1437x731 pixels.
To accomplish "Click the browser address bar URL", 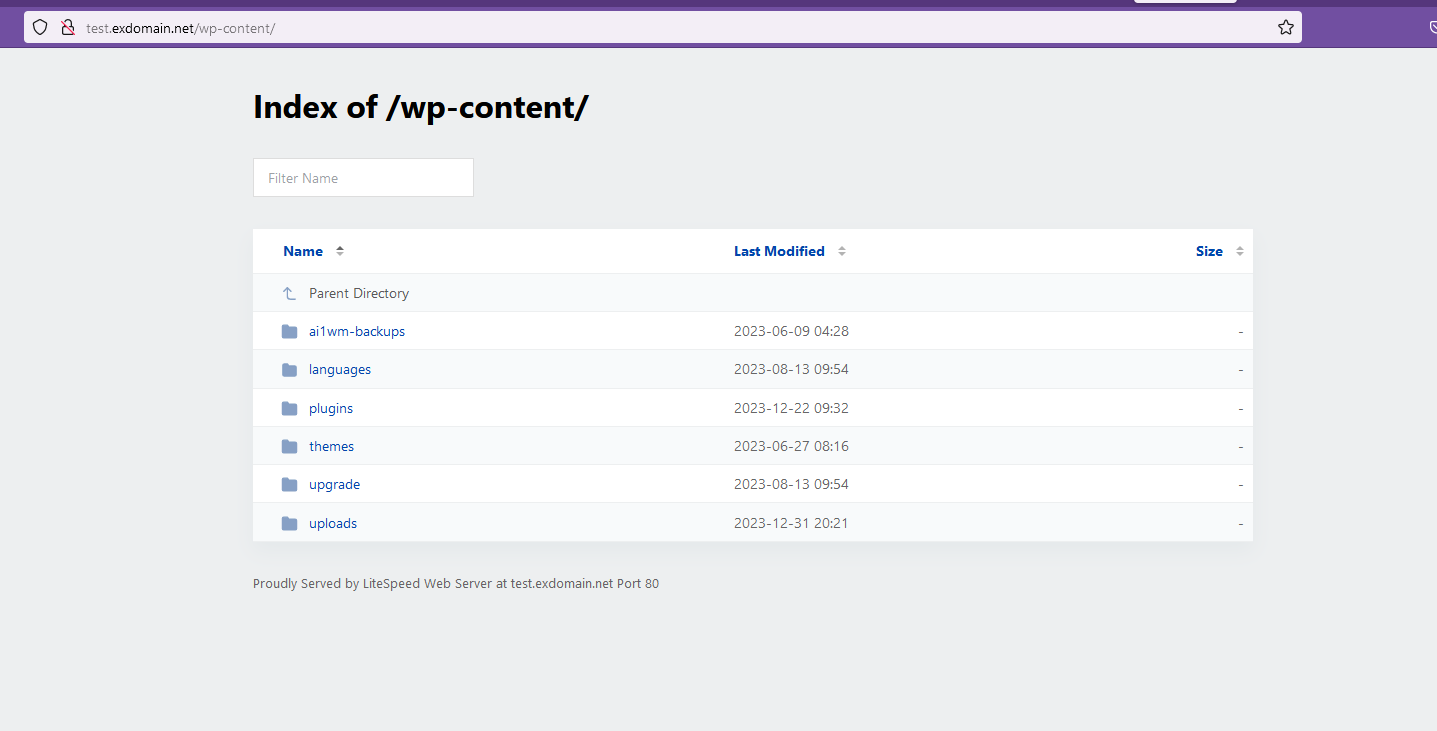I will tap(180, 28).
